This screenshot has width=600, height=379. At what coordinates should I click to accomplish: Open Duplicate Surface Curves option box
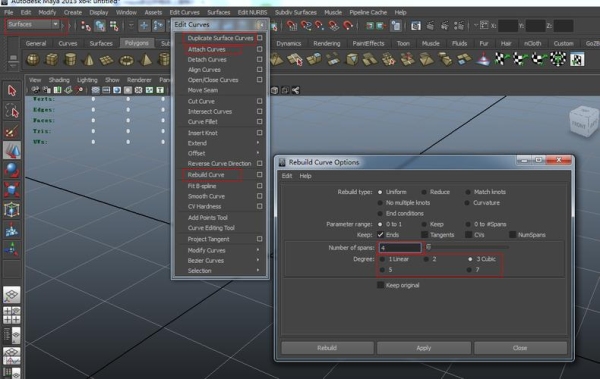(x=259, y=38)
